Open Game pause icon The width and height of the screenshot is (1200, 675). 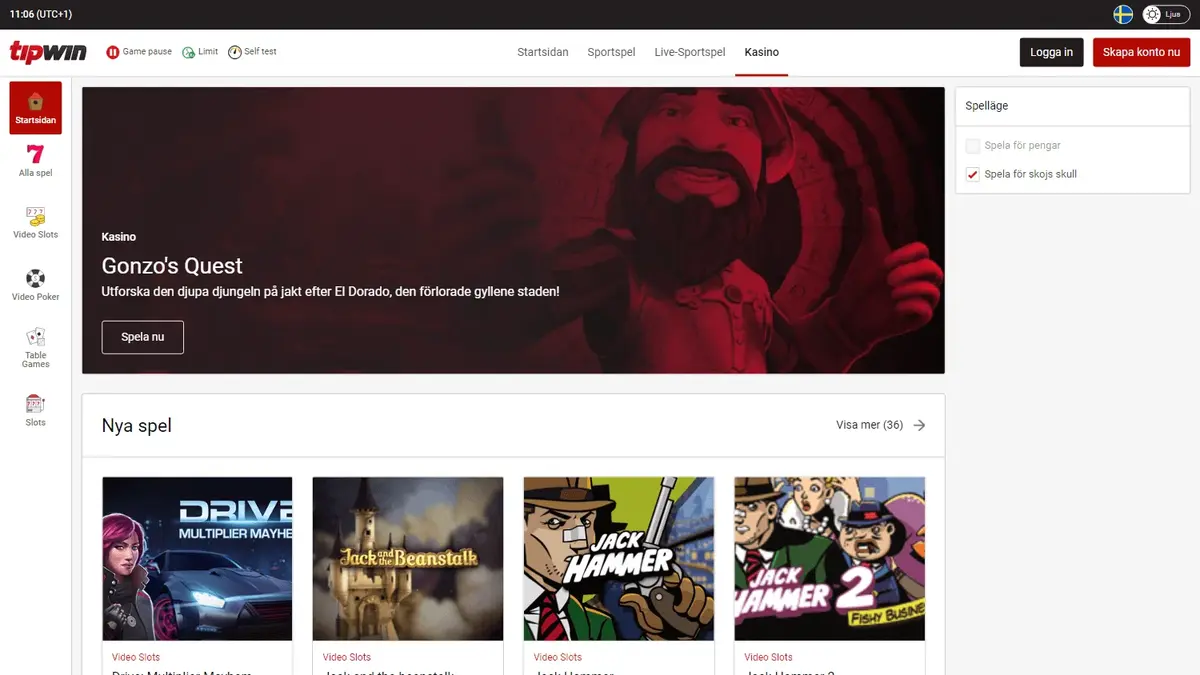click(113, 52)
